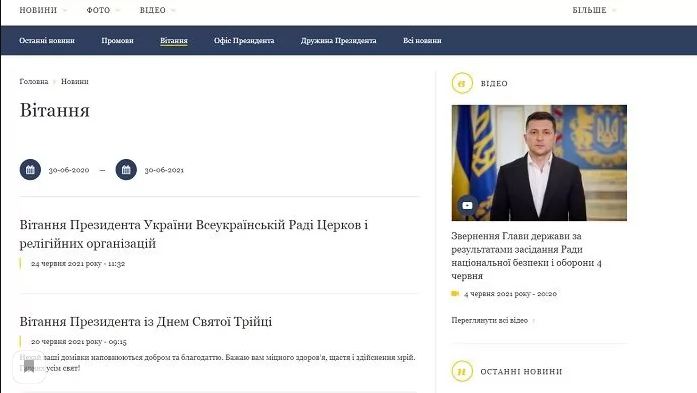Screen dimensions: 697x393
Task: Open the Дружина Президента tab
Action: pyautogui.click(x=339, y=40)
